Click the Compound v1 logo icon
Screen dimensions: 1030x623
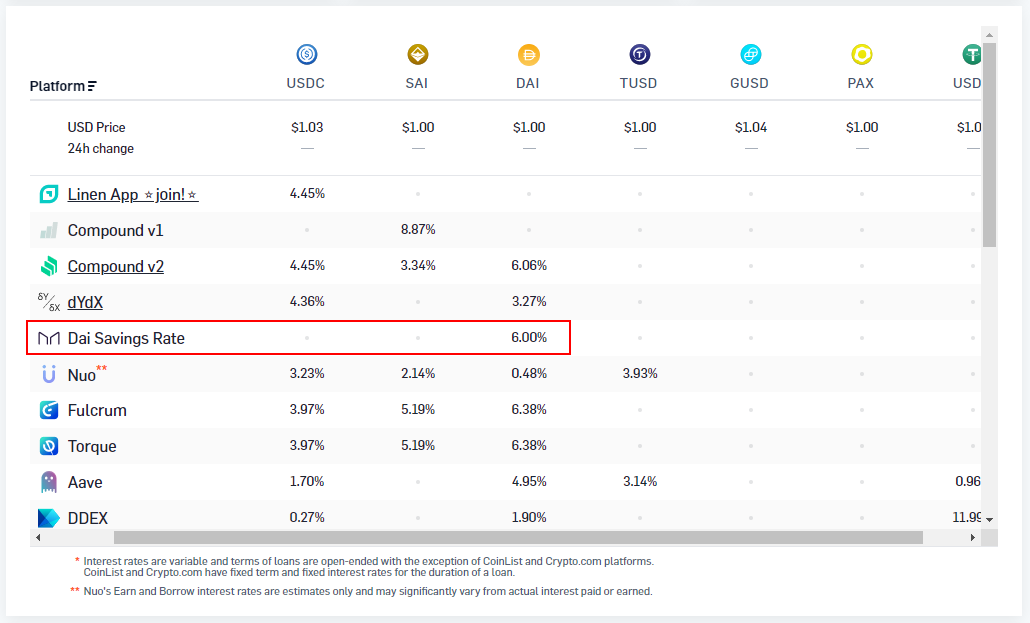49,230
